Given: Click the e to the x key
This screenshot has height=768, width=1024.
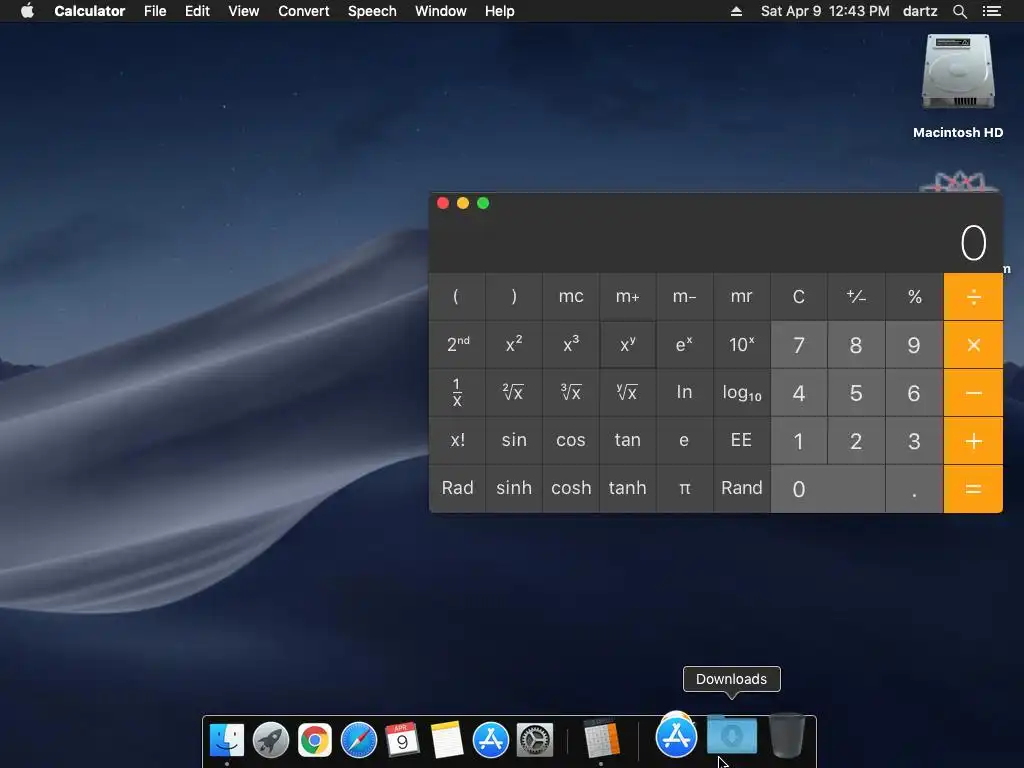Looking at the screenshot, I should click(x=684, y=344).
